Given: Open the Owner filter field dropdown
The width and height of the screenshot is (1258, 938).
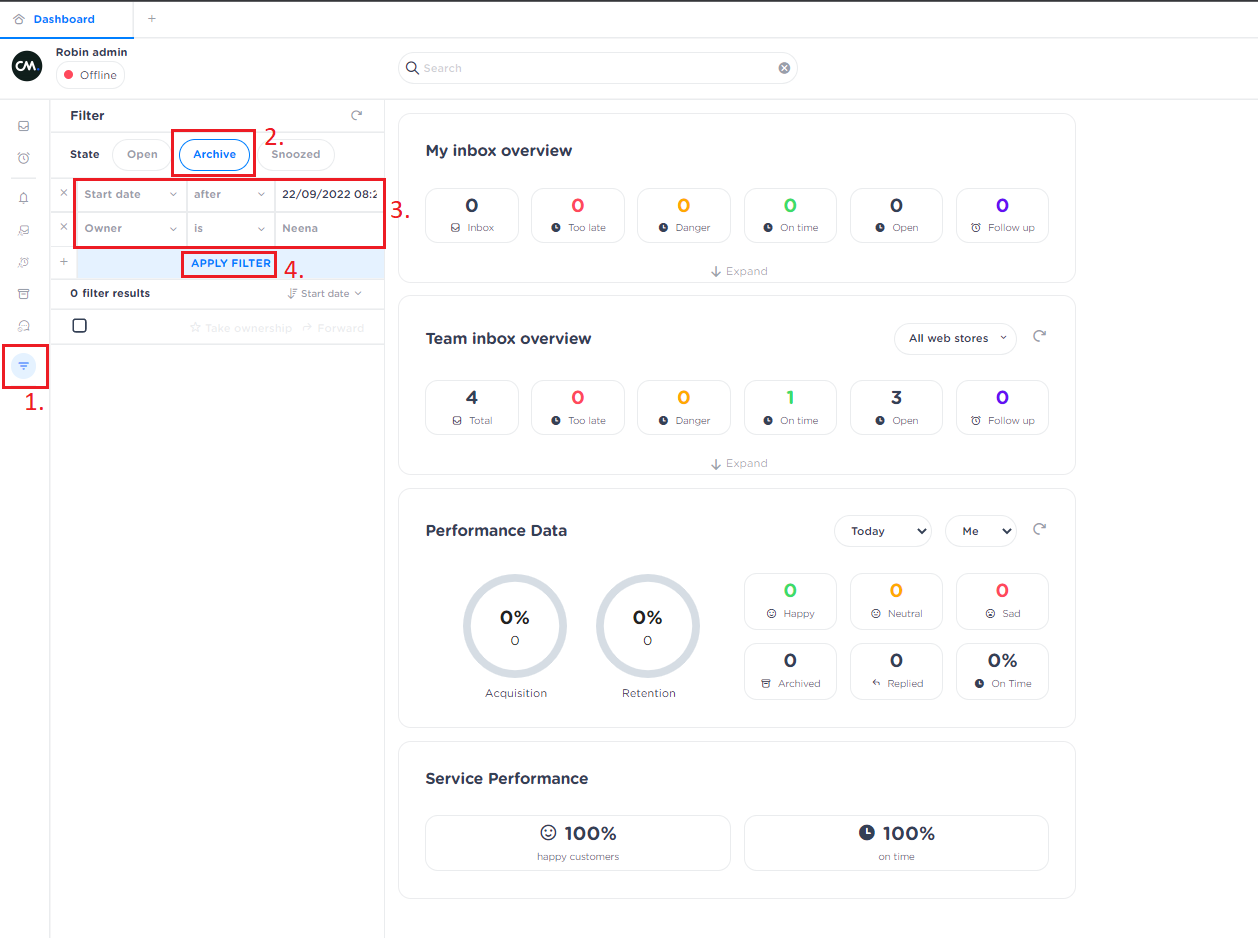Looking at the screenshot, I should tap(130, 228).
